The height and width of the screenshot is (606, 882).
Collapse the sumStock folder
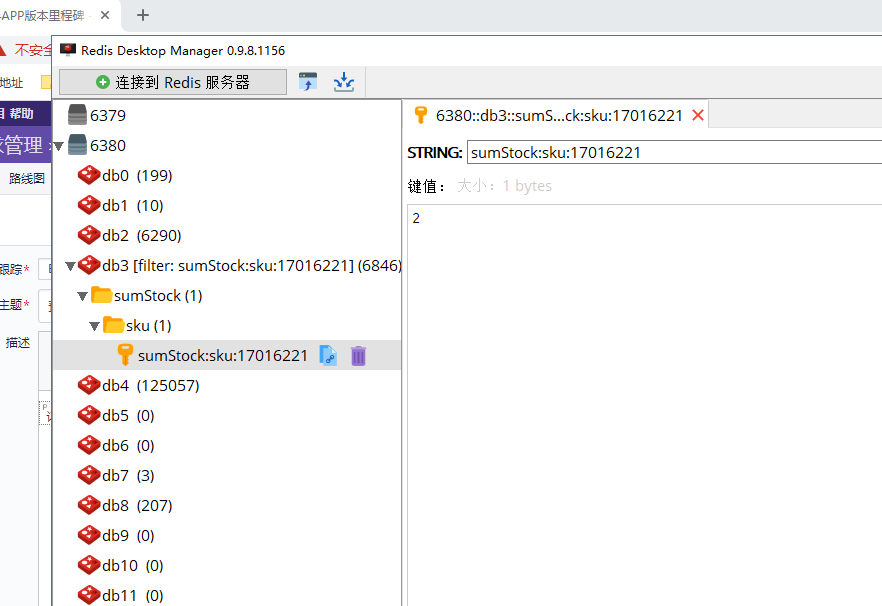pyautogui.click(x=82, y=296)
